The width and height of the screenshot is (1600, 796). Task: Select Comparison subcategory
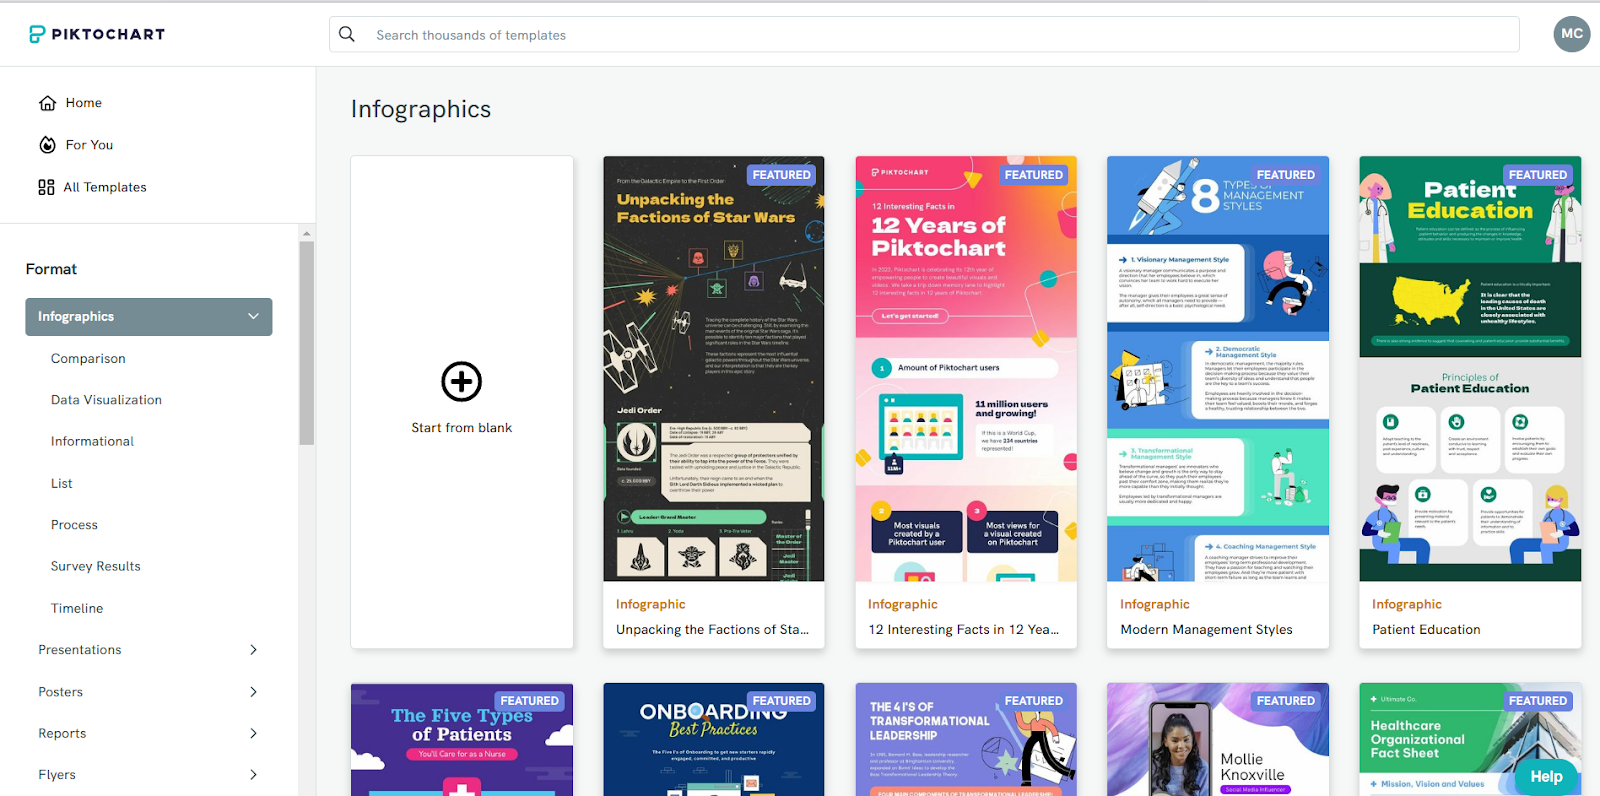(88, 358)
